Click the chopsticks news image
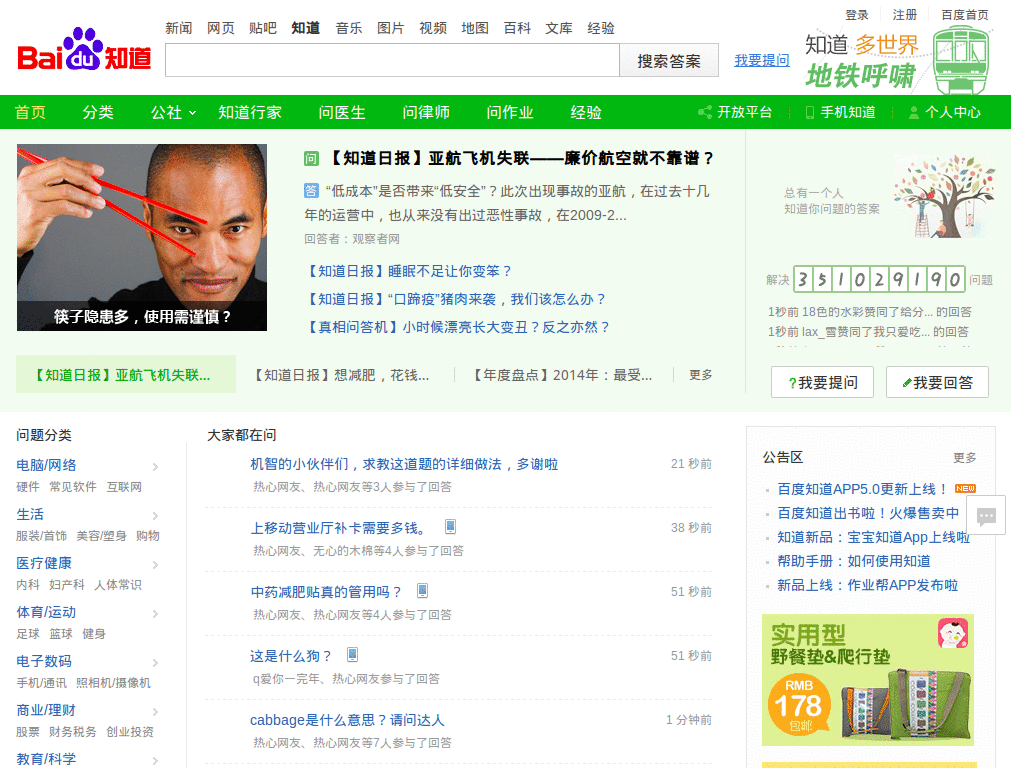 tap(141, 236)
